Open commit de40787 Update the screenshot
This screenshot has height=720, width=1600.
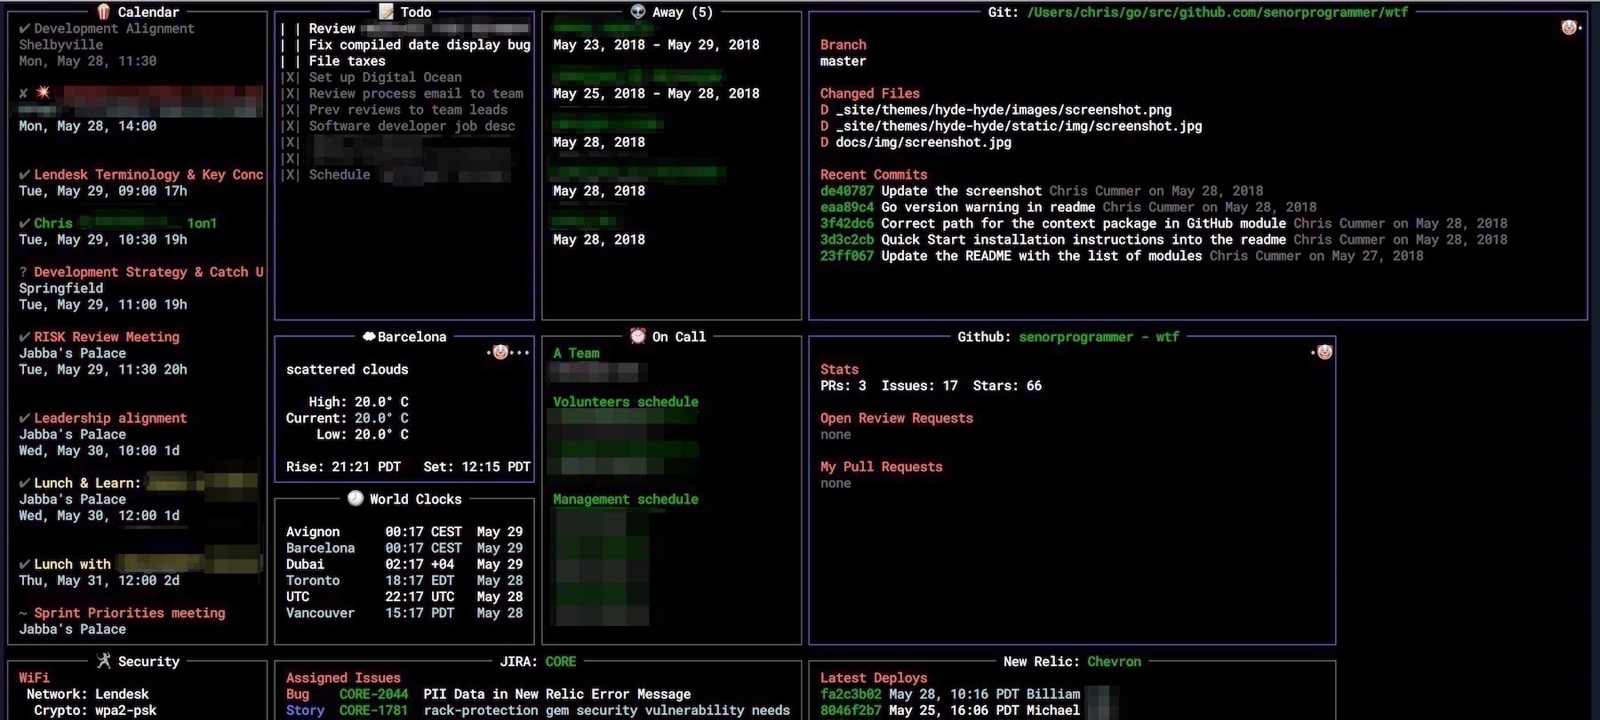click(x=1041, y=191)
